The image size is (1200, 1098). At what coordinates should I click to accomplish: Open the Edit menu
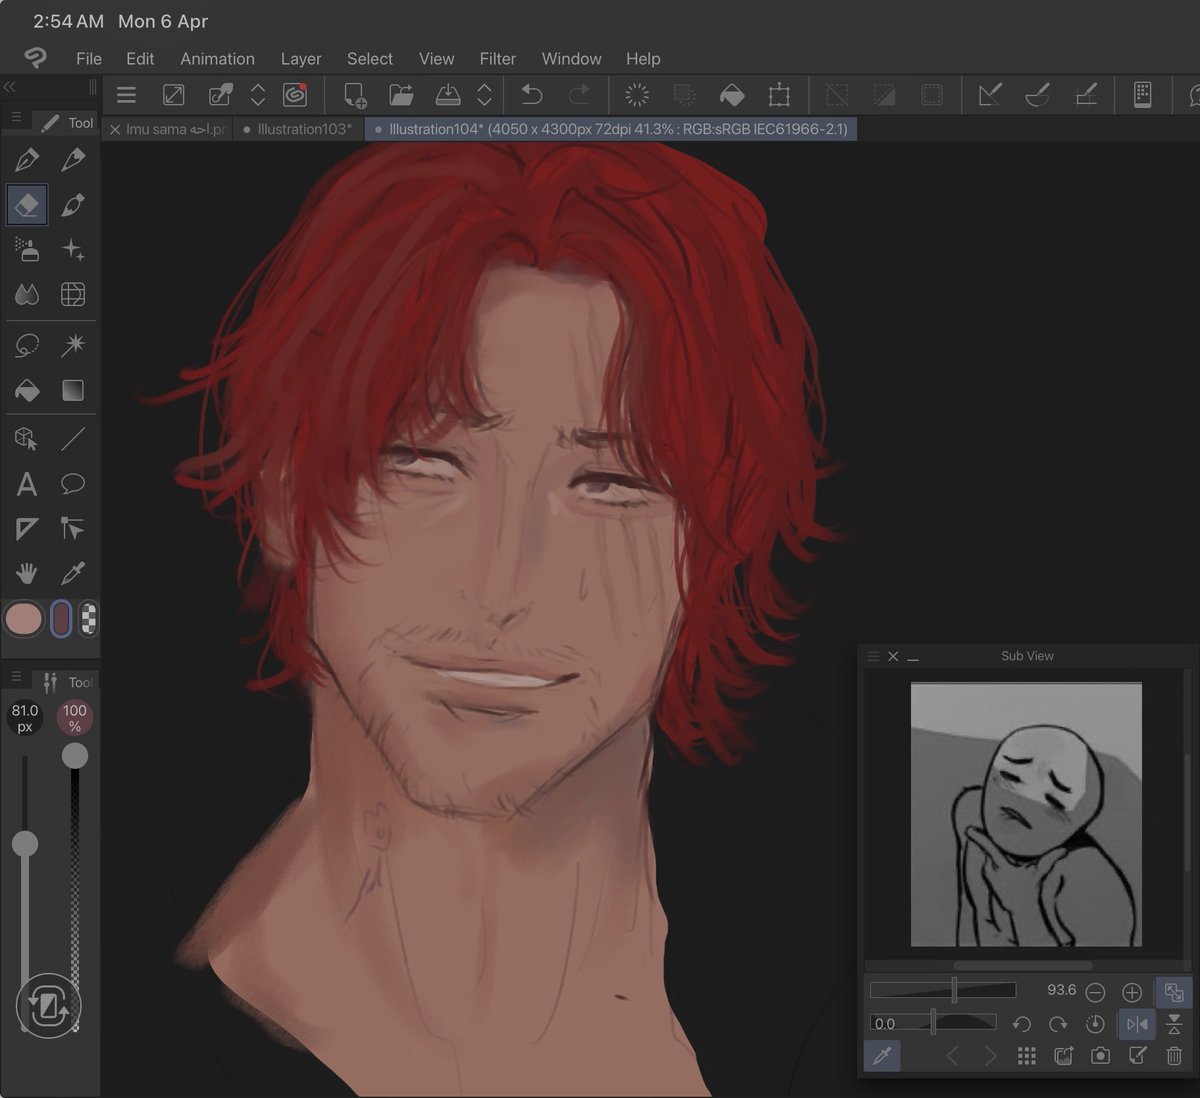[140, 59]
